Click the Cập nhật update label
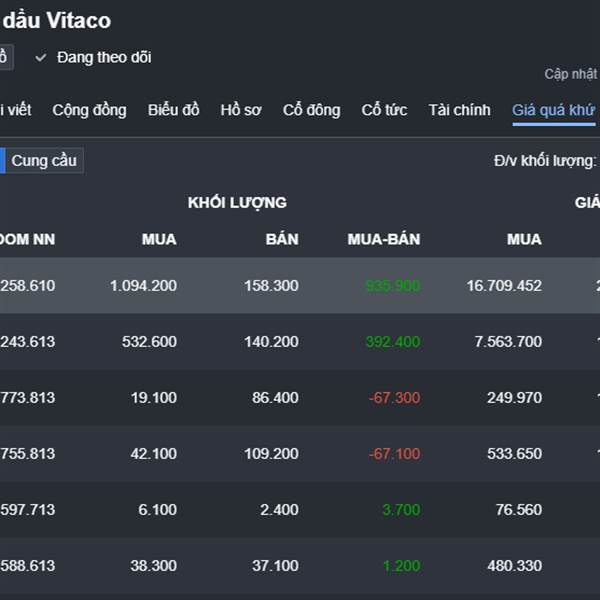This screenshot has width=600, height=600. (571, 74)
